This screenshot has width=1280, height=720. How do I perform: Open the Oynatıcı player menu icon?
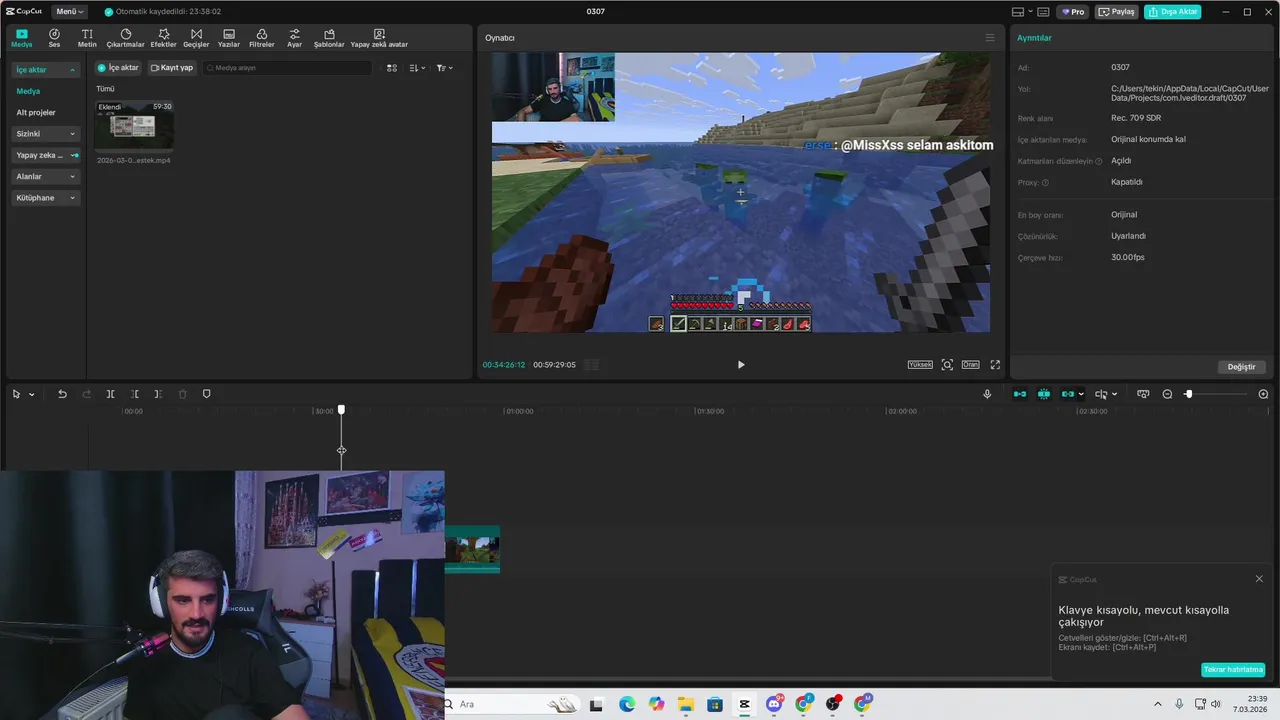click(x=990, y=38)
